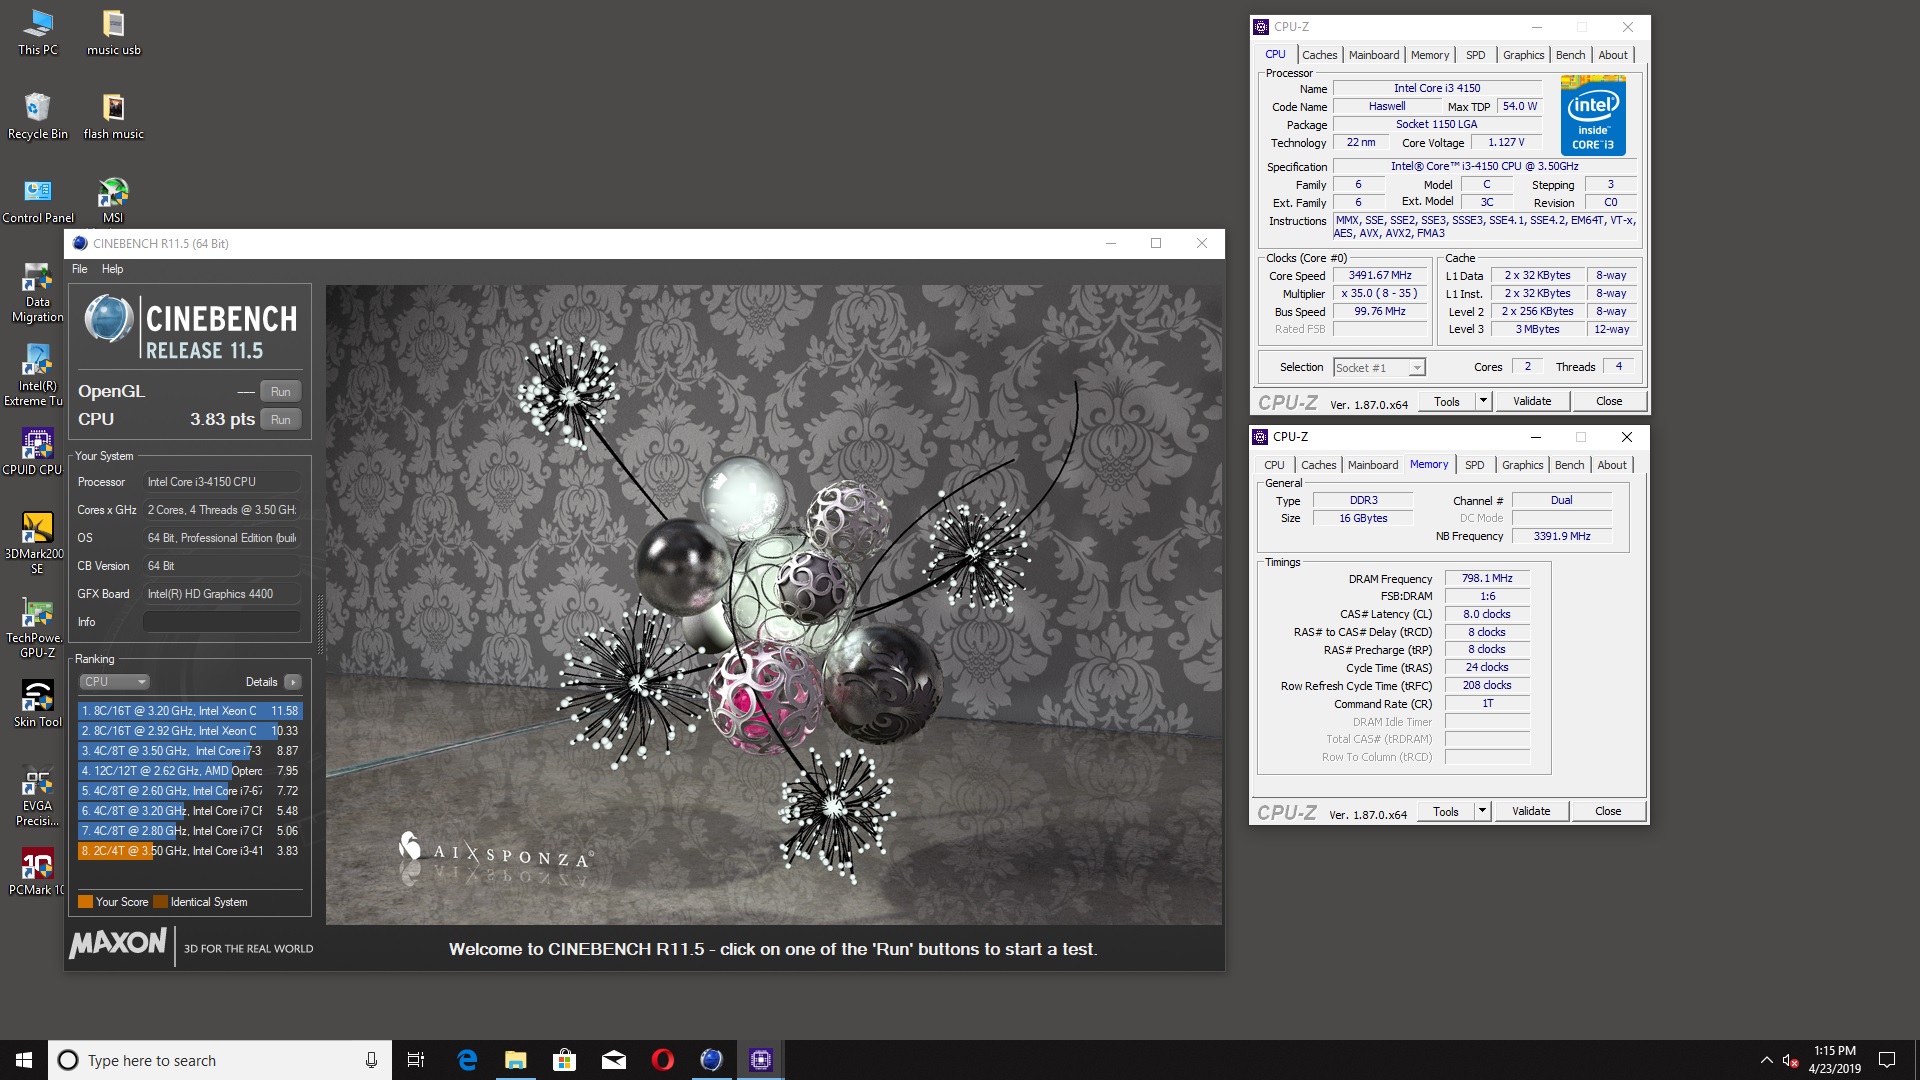The height and width of the screenshot is (1080, 1920).
Task: Select ranking row 3 Core i7 8.87
Action: pyautogui.click(x=190, y=751)
